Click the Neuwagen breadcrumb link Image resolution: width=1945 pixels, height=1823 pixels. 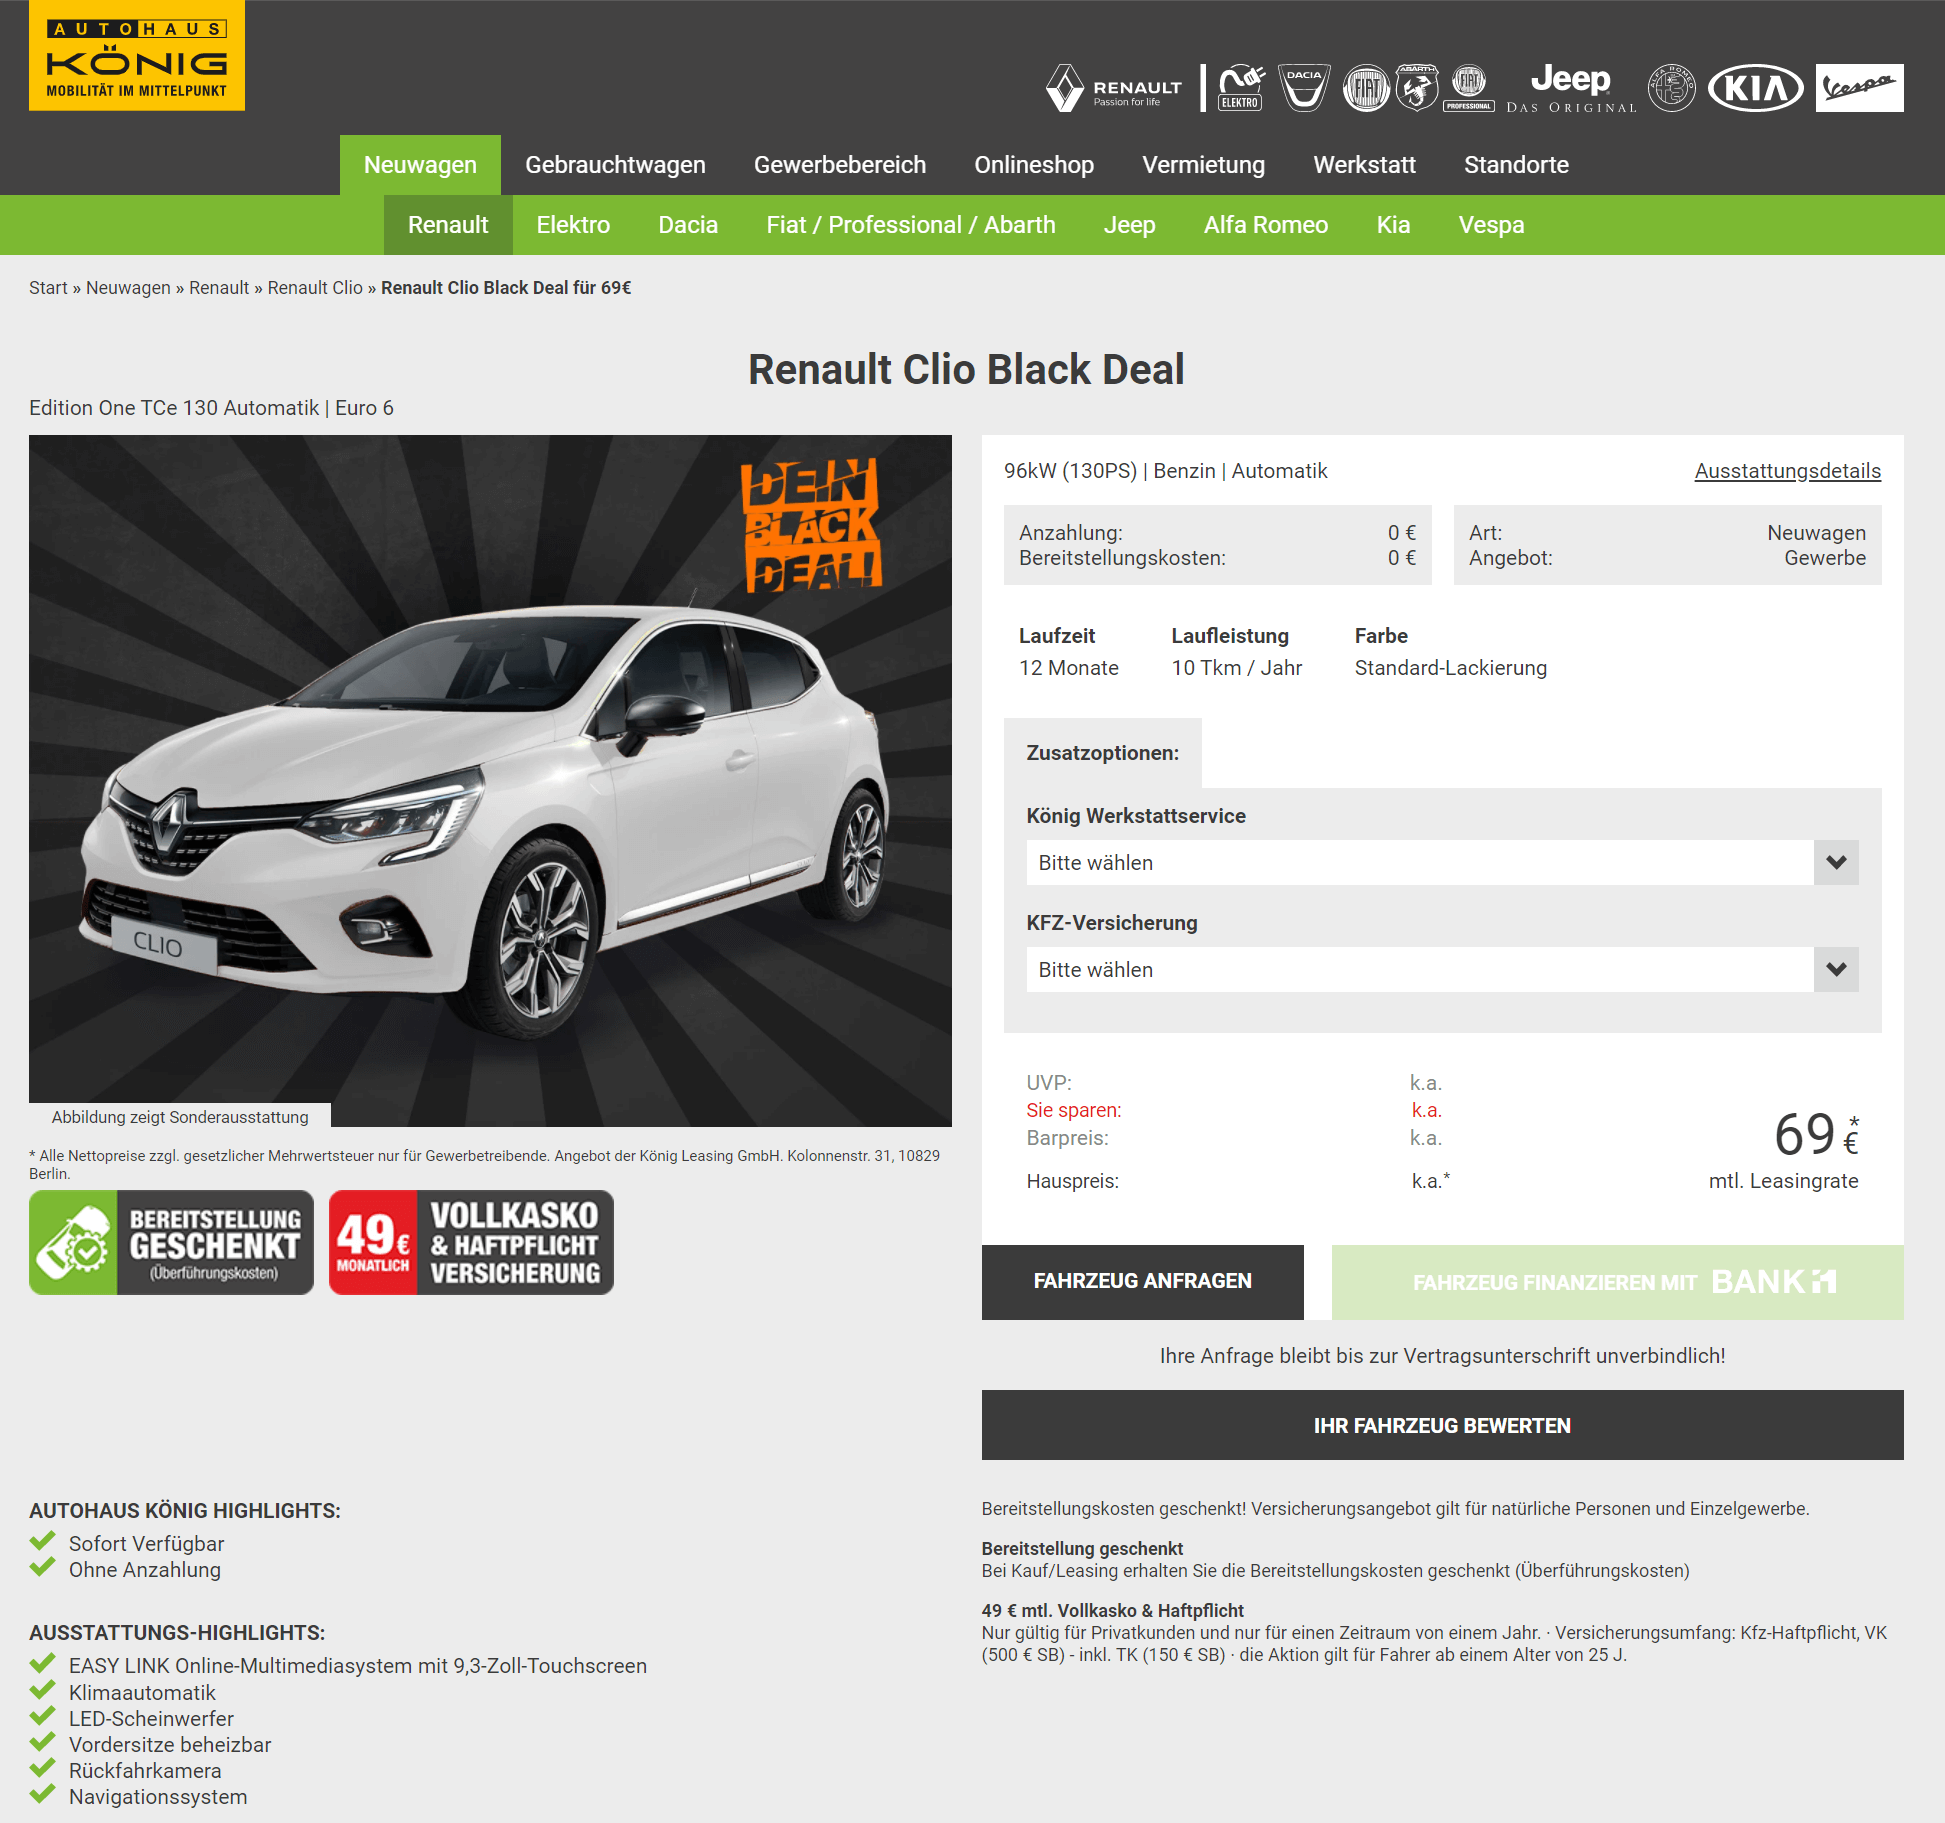pyautogui.click(x=128, y=288)
